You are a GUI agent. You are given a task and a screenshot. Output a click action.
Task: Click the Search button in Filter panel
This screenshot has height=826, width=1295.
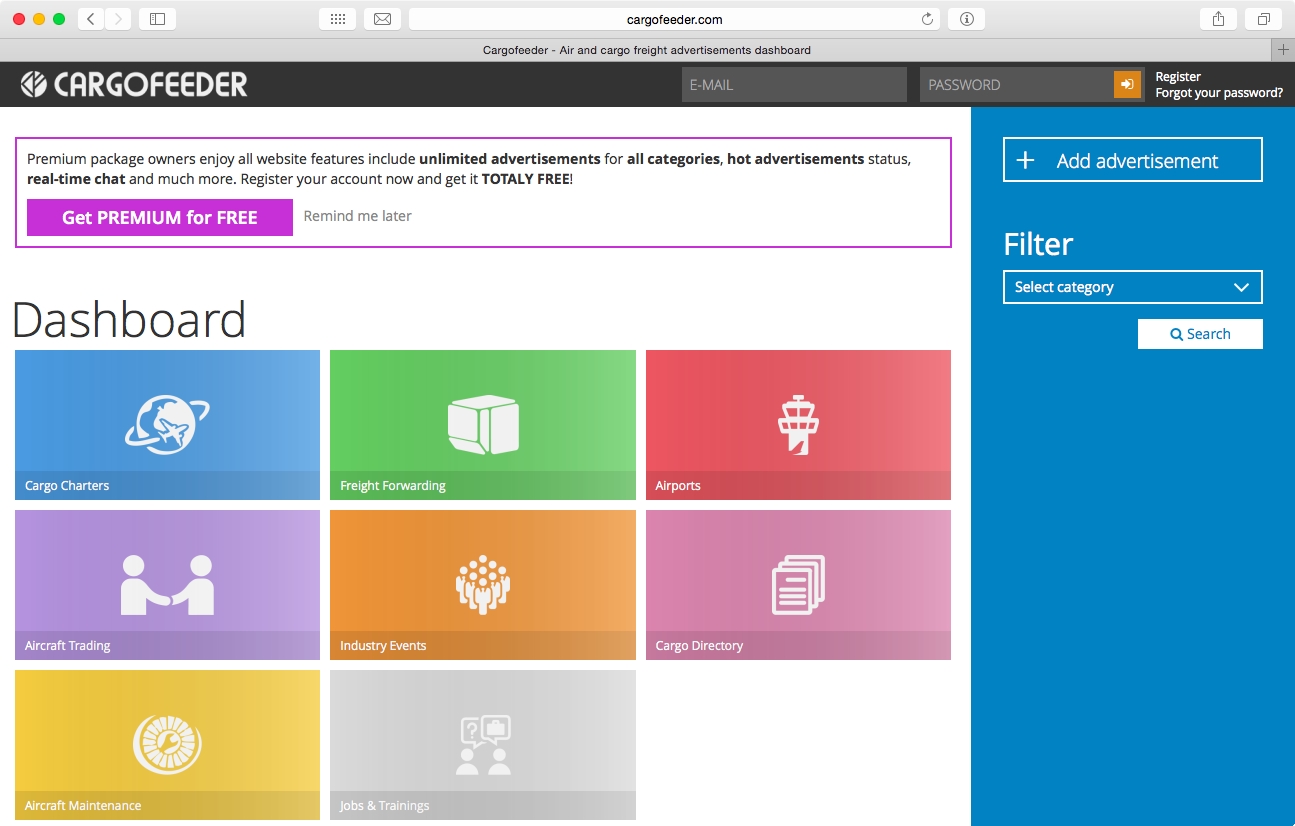(x=1200, y=334)
